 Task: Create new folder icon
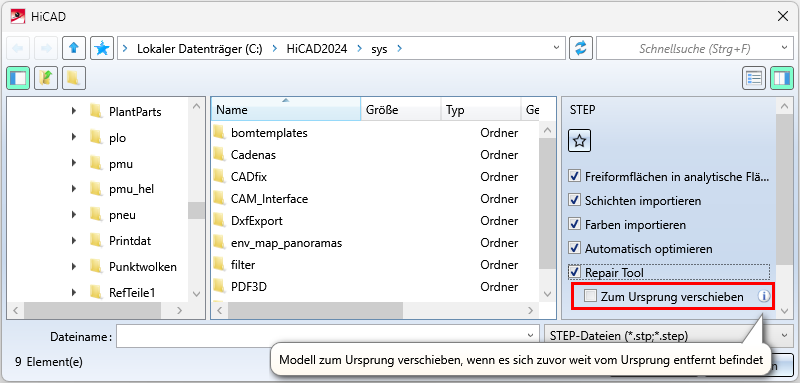pos(74,78)
